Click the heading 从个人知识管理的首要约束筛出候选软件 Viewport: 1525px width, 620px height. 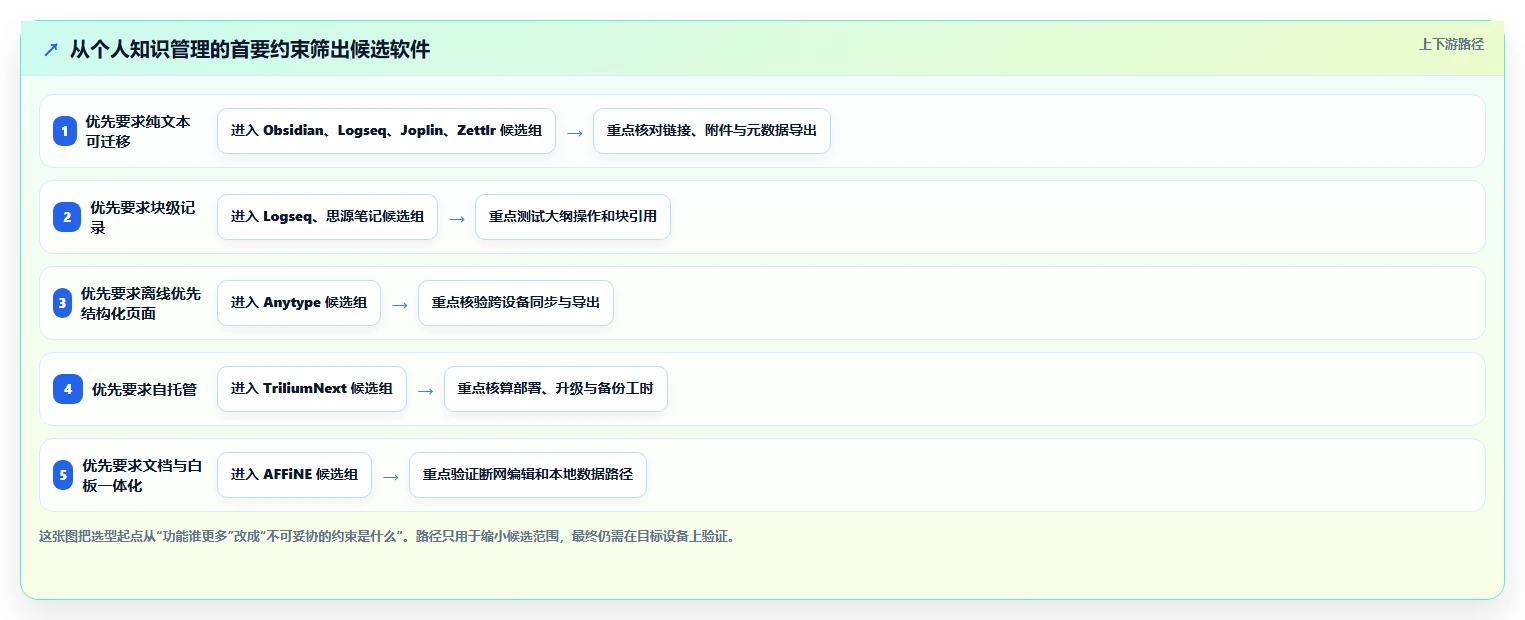pos(250,50)
